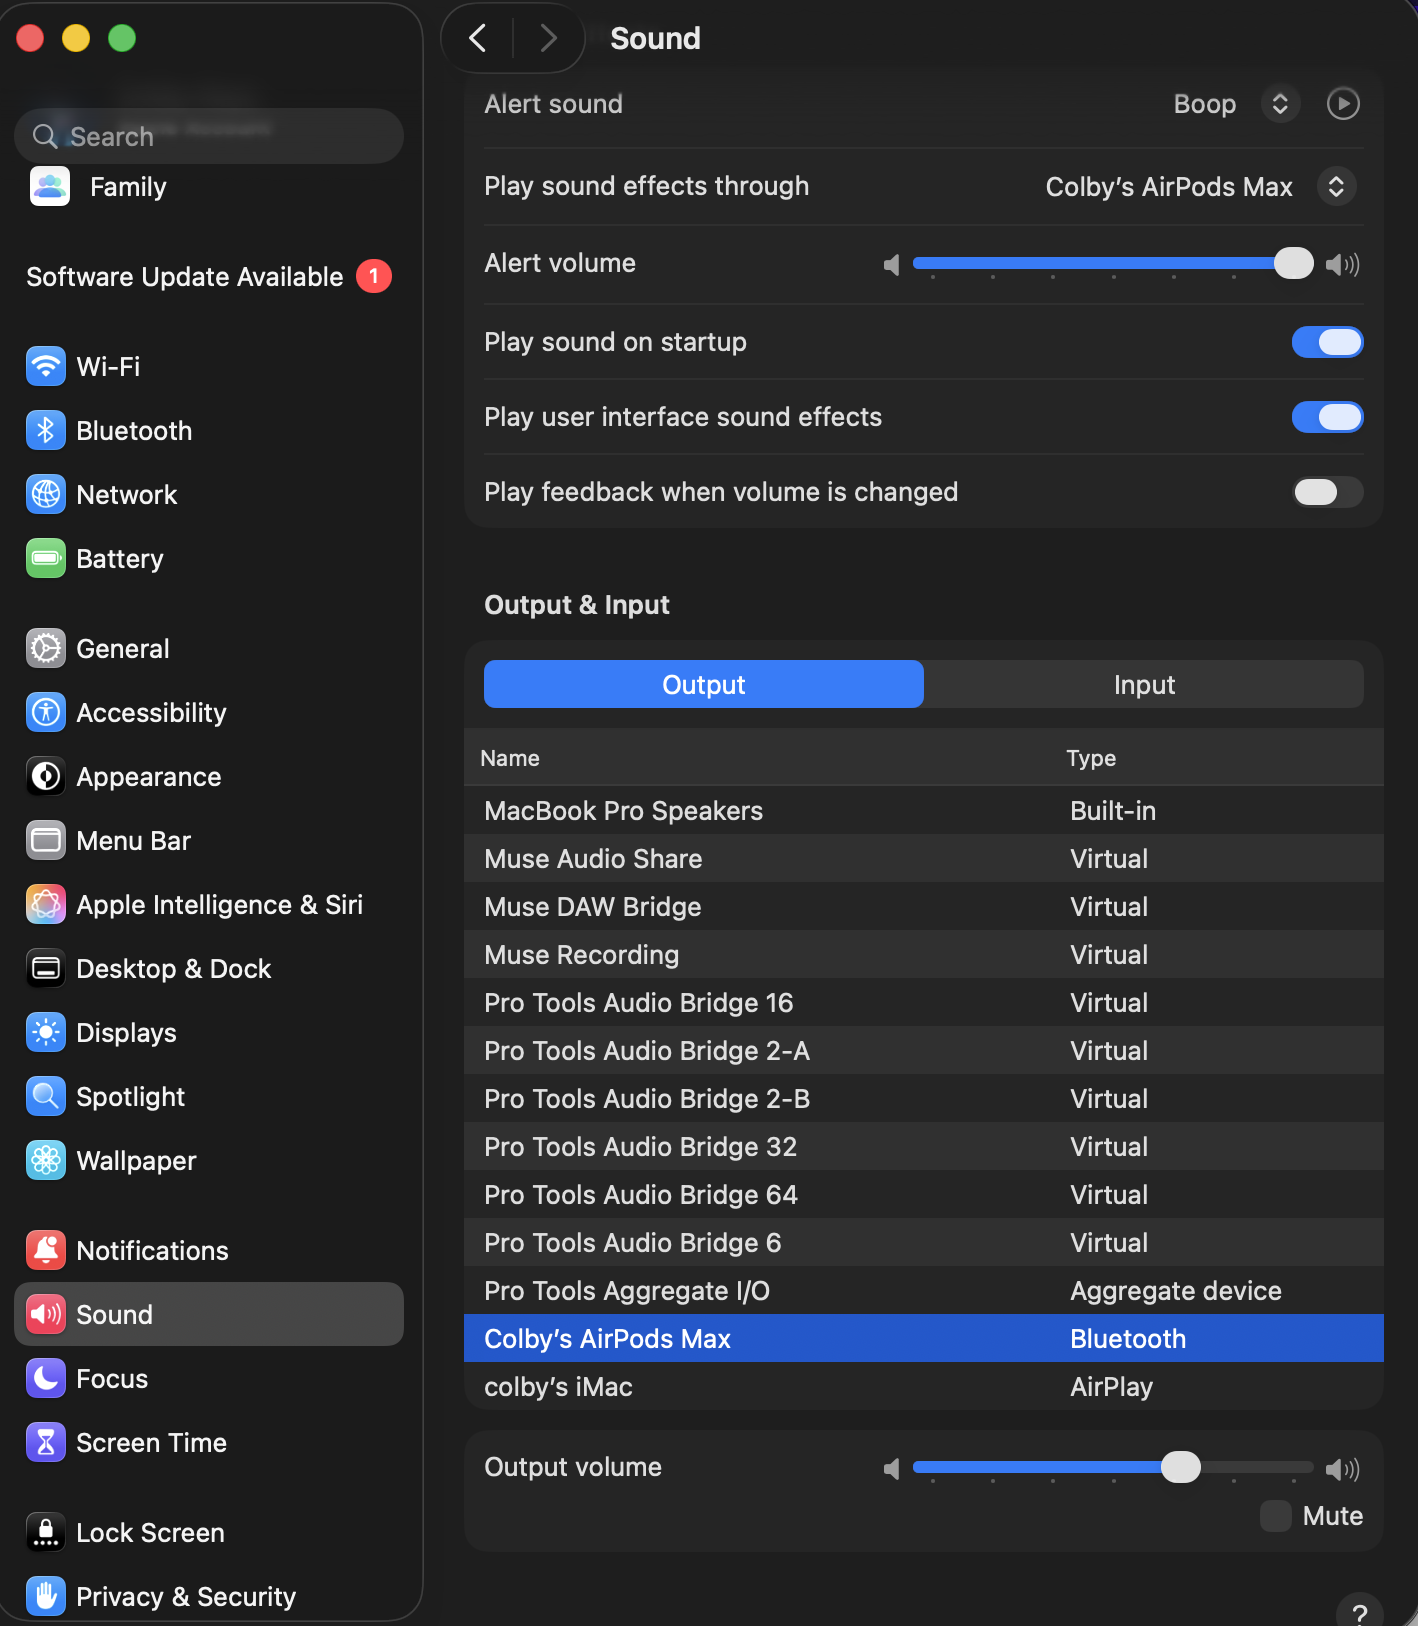1418x1626 pixels.
Task: Click the Spotlight magnifier icon
Action: [46, 1096]
